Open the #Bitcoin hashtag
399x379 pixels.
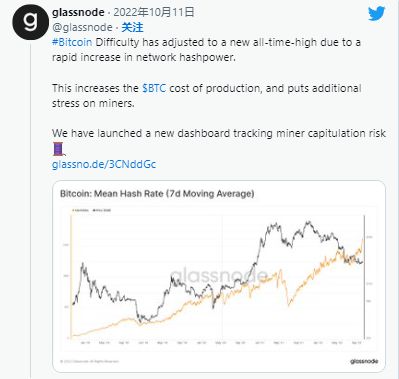(x=72, y=42)
